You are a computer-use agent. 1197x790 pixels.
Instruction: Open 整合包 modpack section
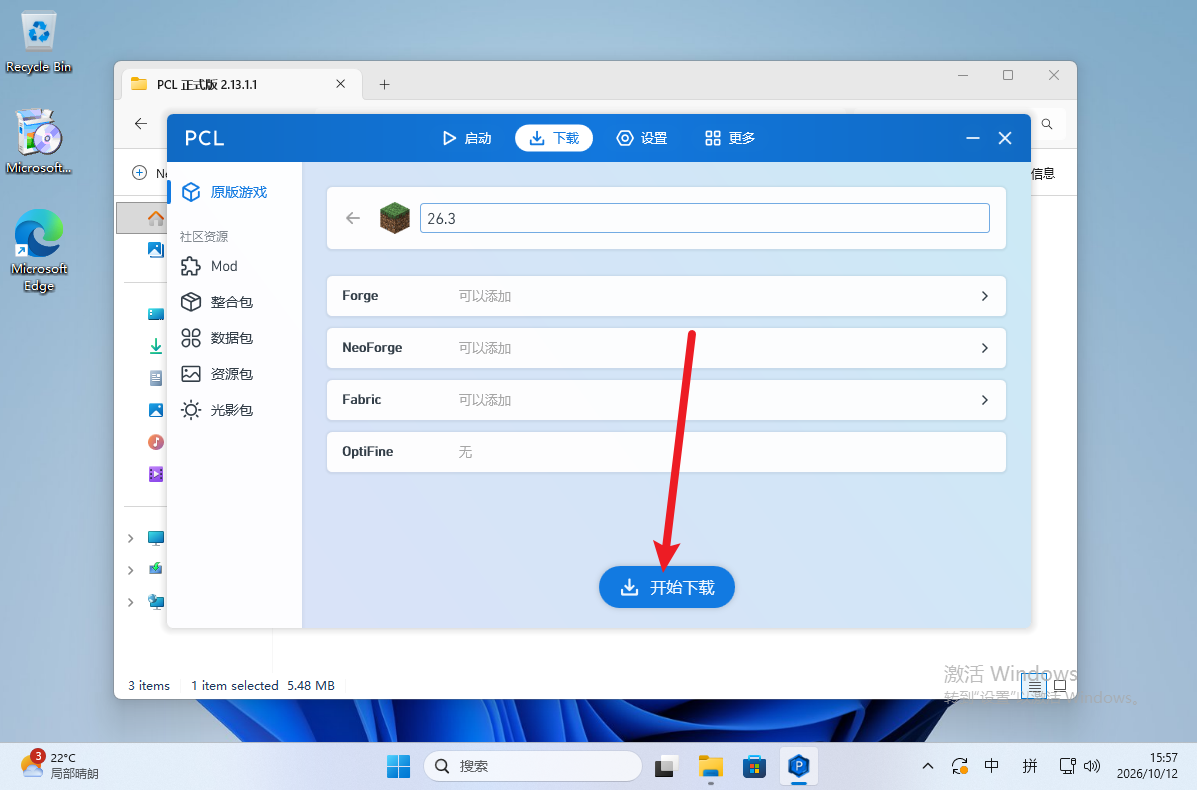tap(217, 302)
